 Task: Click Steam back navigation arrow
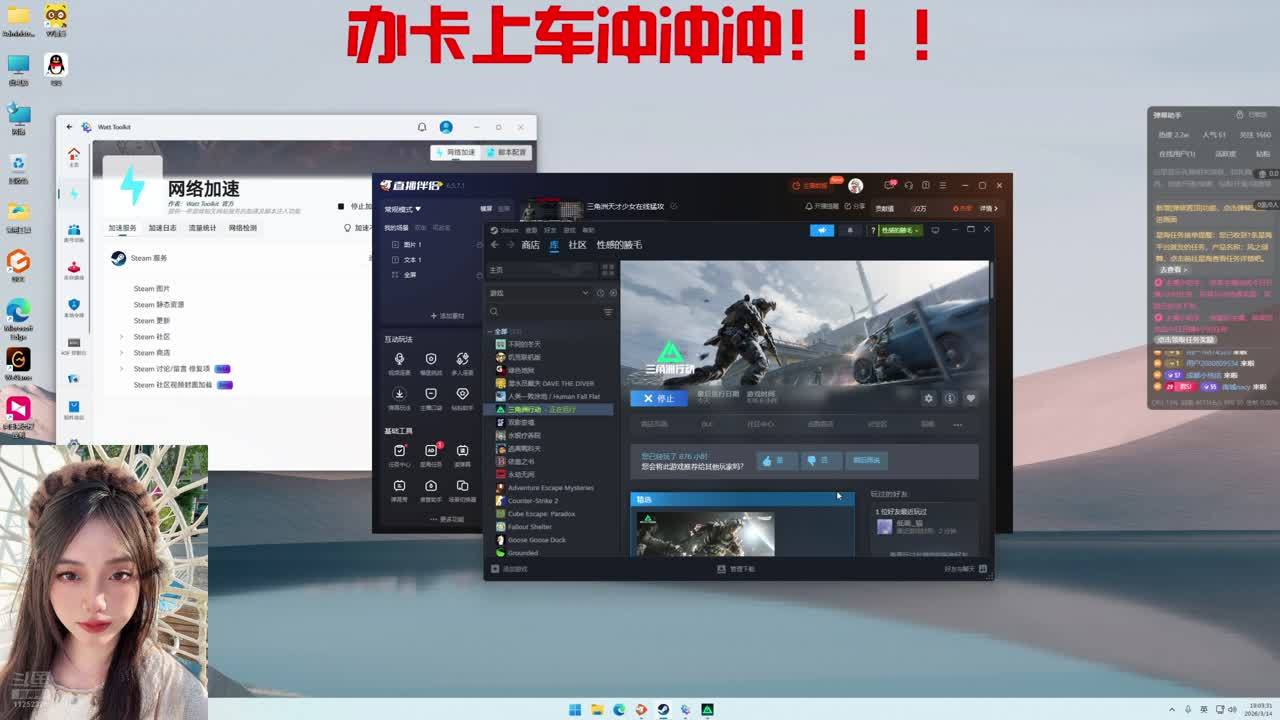tap(495, 245)
